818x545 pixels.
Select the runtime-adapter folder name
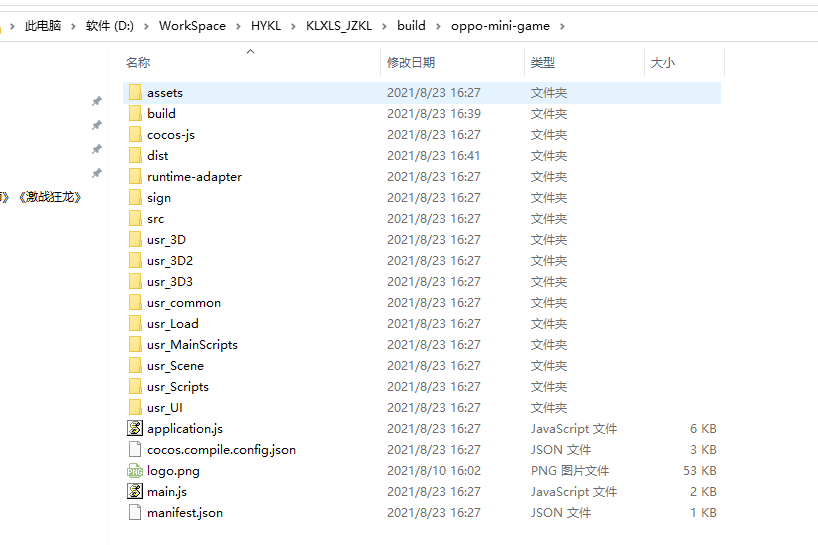[x=194, y=177]
